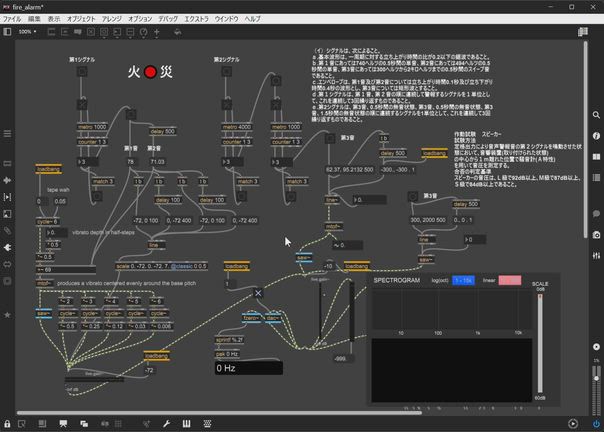This screenshot has height=432, width=604.
Task: Open the star favorites icon in left sidebar
Action: pyautogui.click(x=7, y=315)
